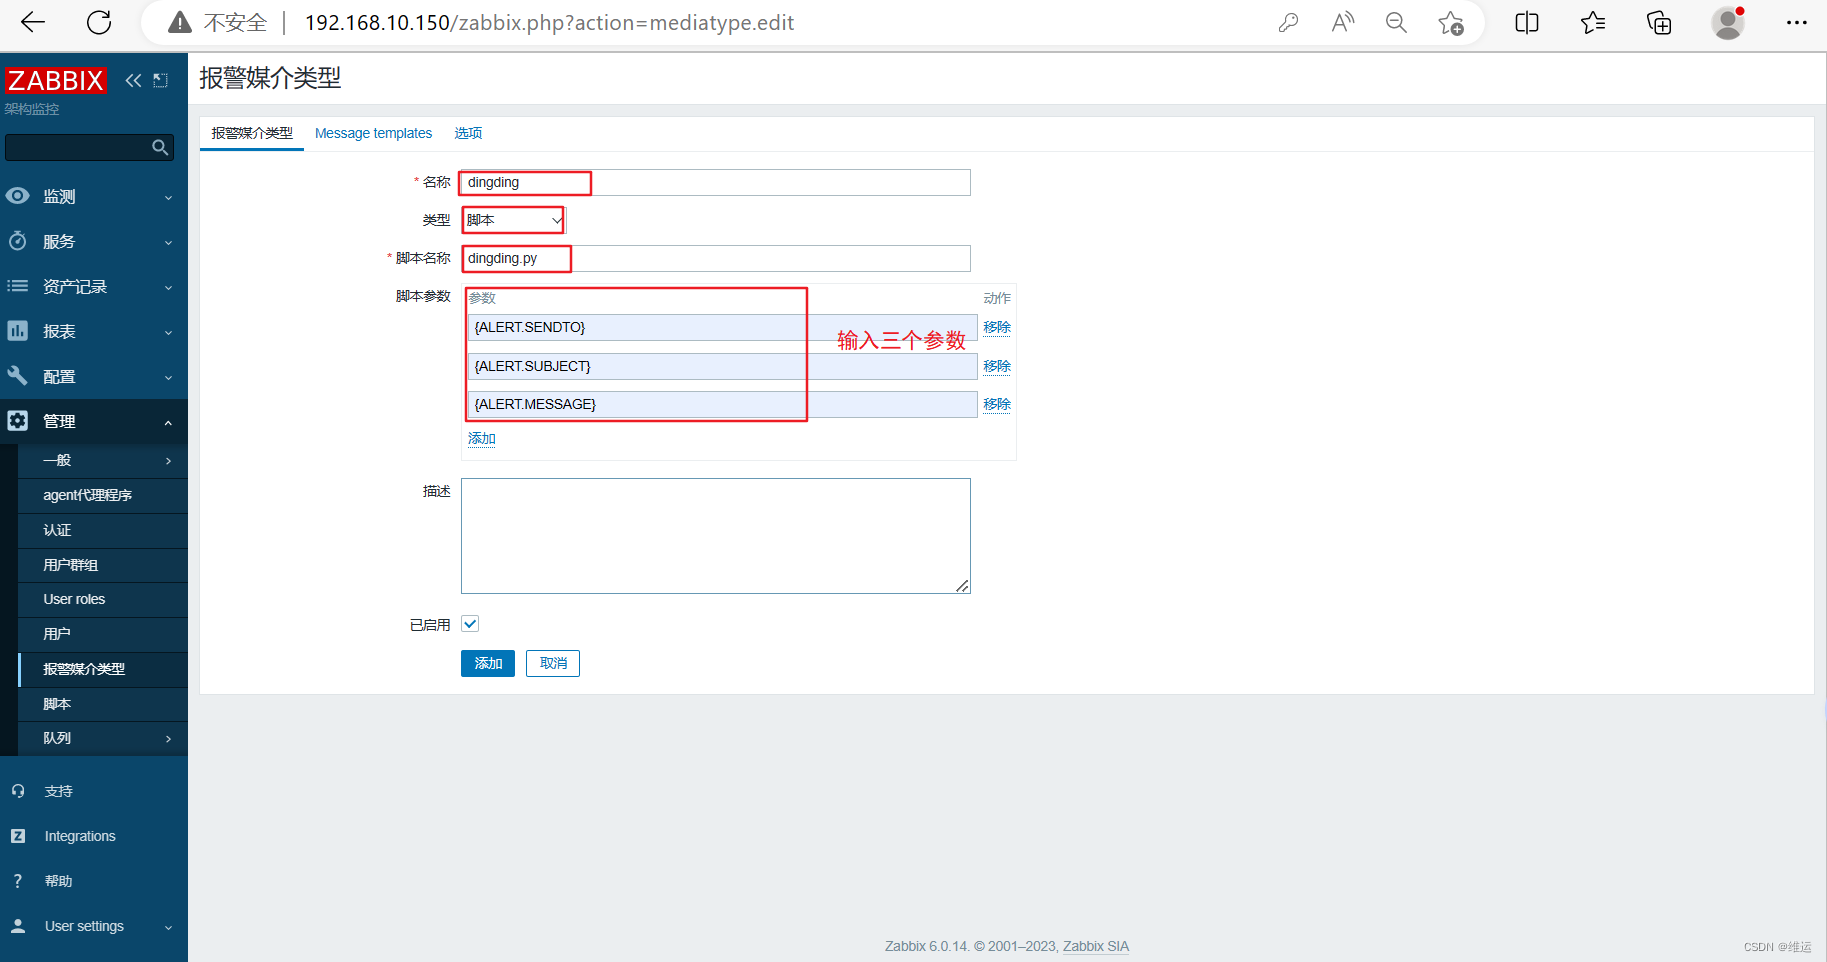The image size is (1827, 962).
Task: Open the saved password key icon
Action: [1288, 22]
